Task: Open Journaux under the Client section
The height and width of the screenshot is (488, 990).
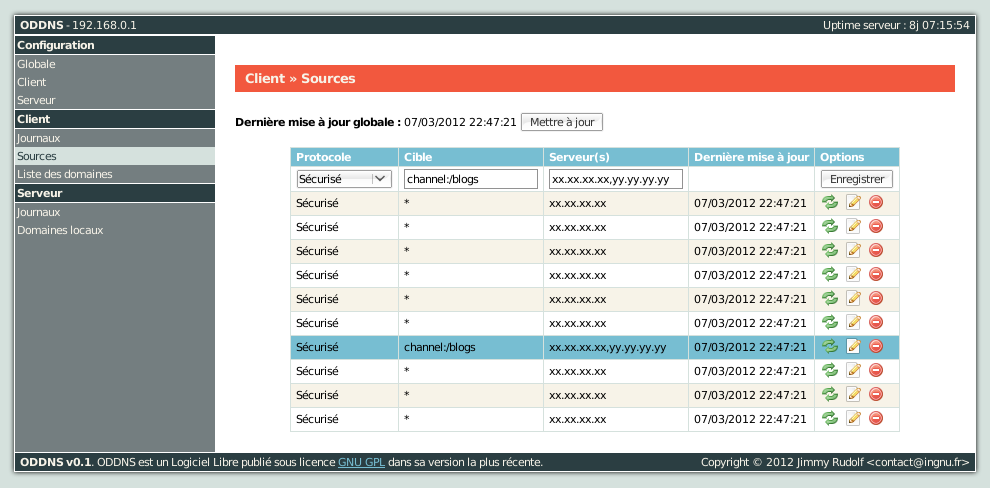Action: (x=39, y=138)
